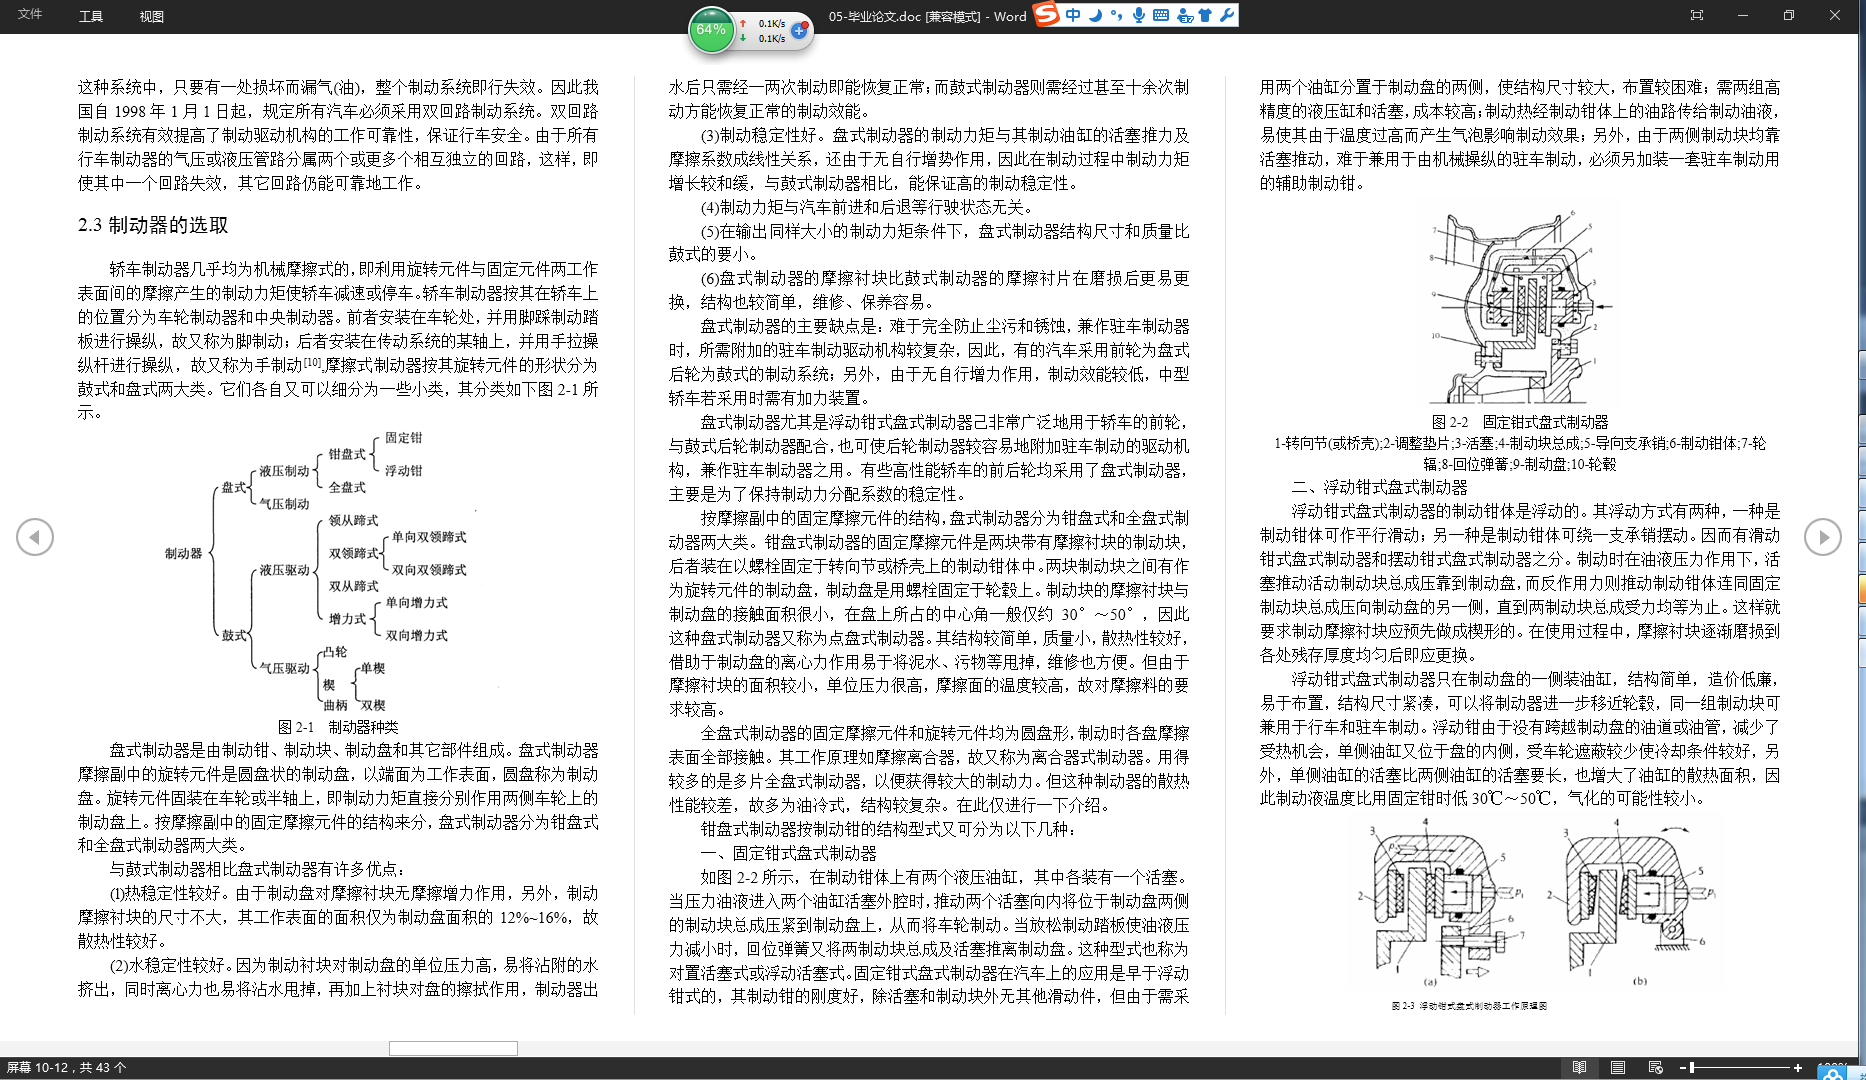1866x1080 pixels.
Task: Open the Sogou toolbox wrench icon
Action: (1226, 15)
